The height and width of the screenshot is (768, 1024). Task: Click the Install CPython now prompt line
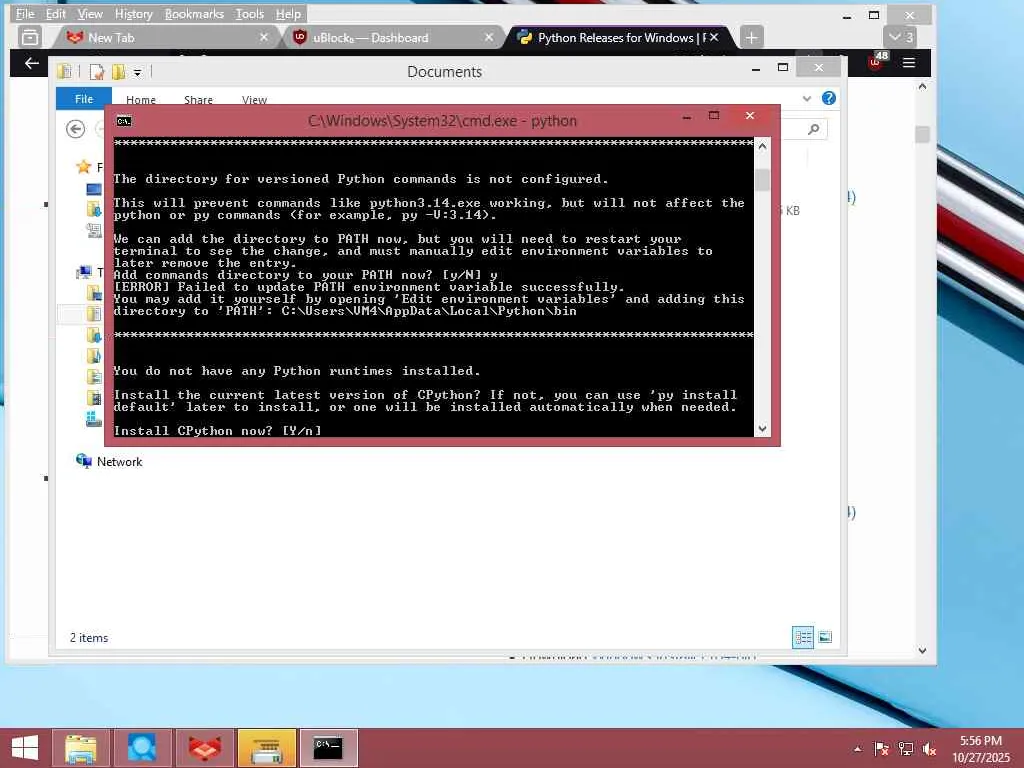coord(217,430)
